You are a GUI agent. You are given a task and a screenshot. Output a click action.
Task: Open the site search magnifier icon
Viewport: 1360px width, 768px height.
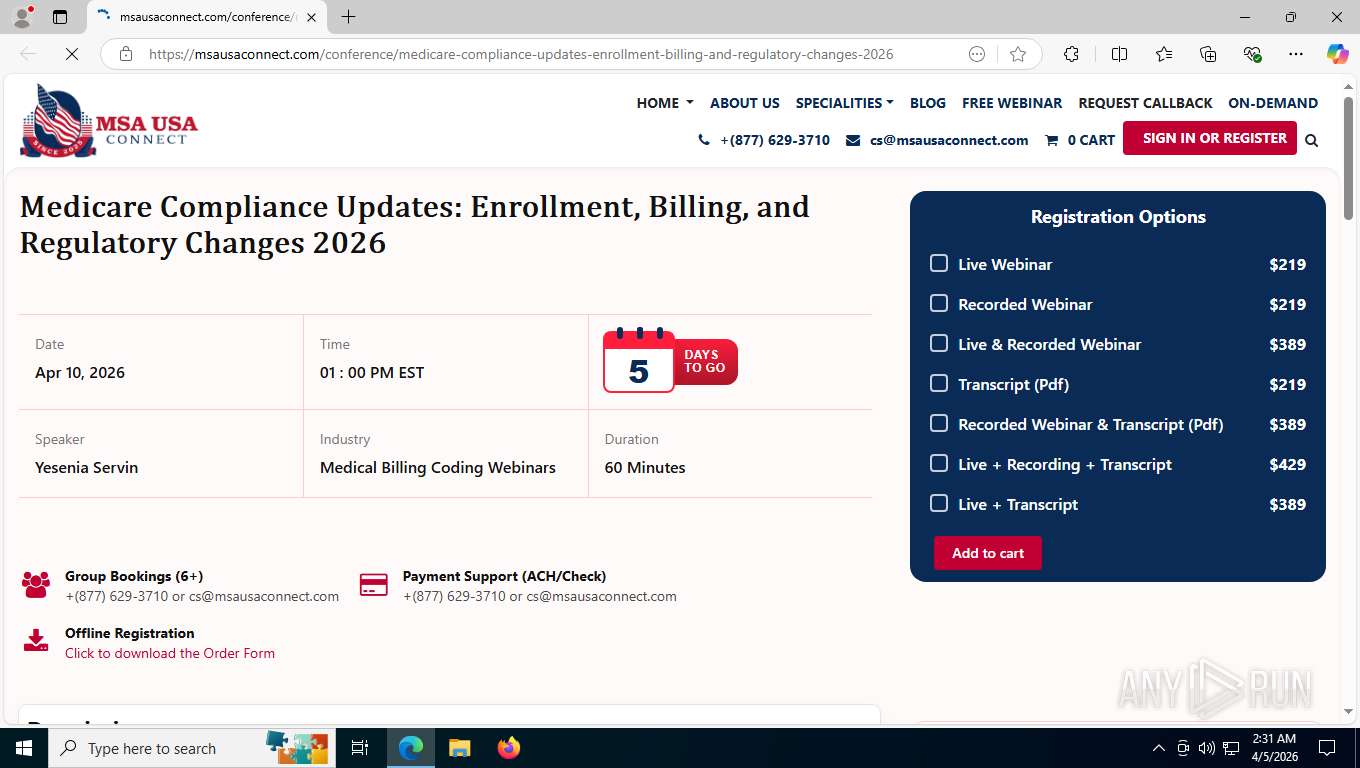(1312, 140)
